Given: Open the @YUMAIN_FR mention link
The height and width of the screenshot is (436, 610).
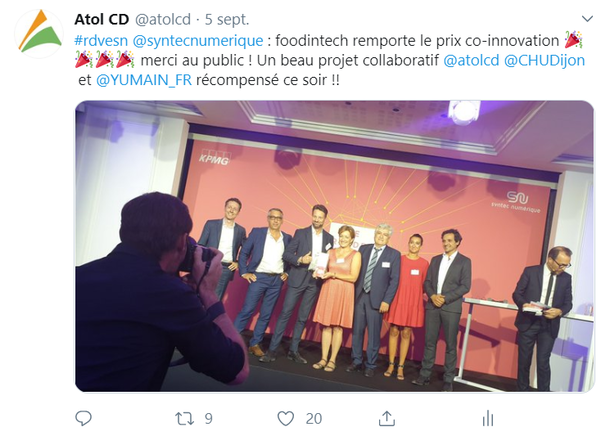Looking at the screenshot, I should (144, 80).
